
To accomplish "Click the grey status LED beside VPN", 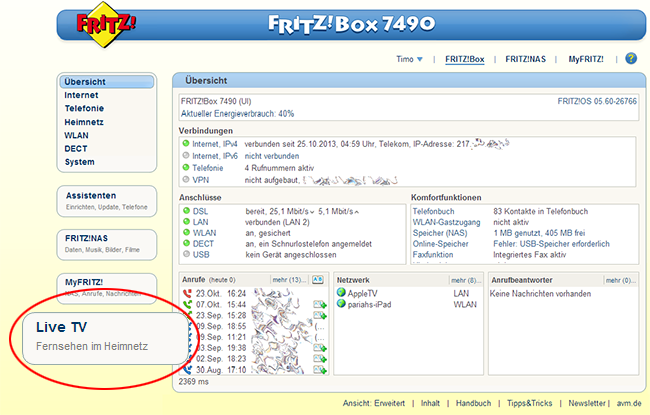I will click(x=186, y=180).
